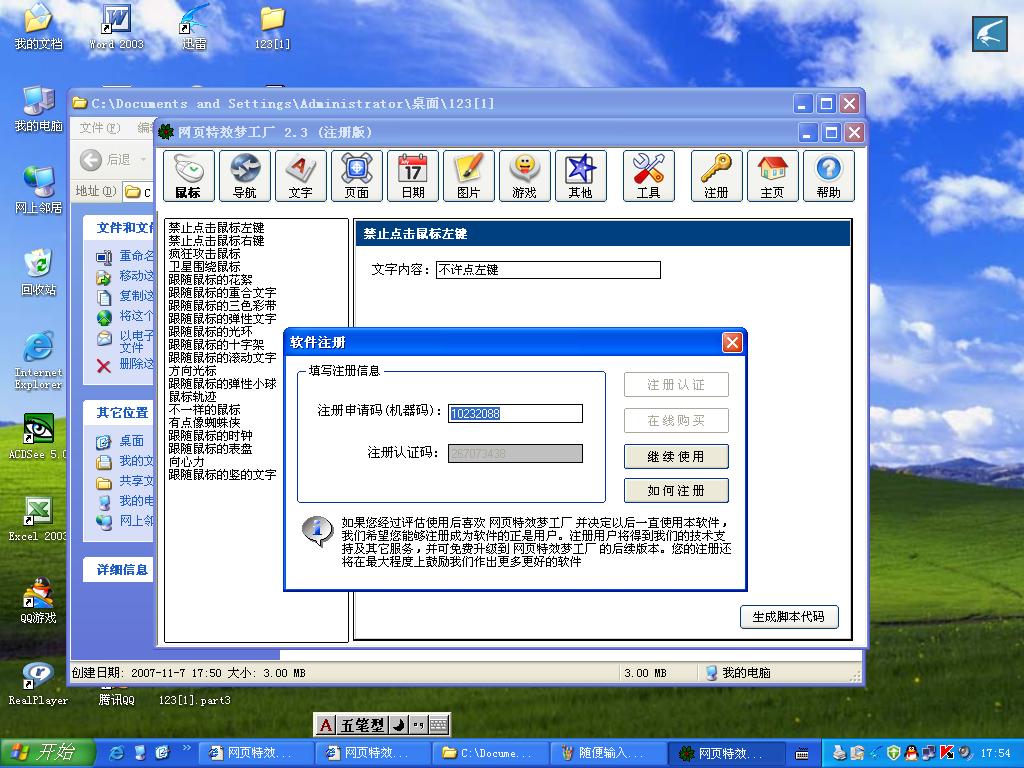Select 跟随鼠标的弹性小球 list item
Image resolution: width=1024 pixels, height=768 pixels.
222,383
